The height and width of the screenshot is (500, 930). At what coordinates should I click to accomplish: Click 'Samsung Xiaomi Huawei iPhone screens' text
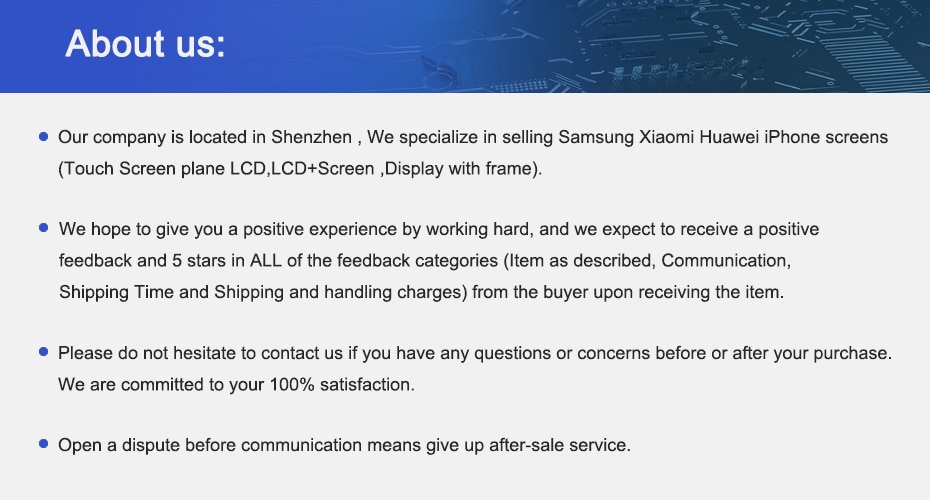tap(723, 137)
